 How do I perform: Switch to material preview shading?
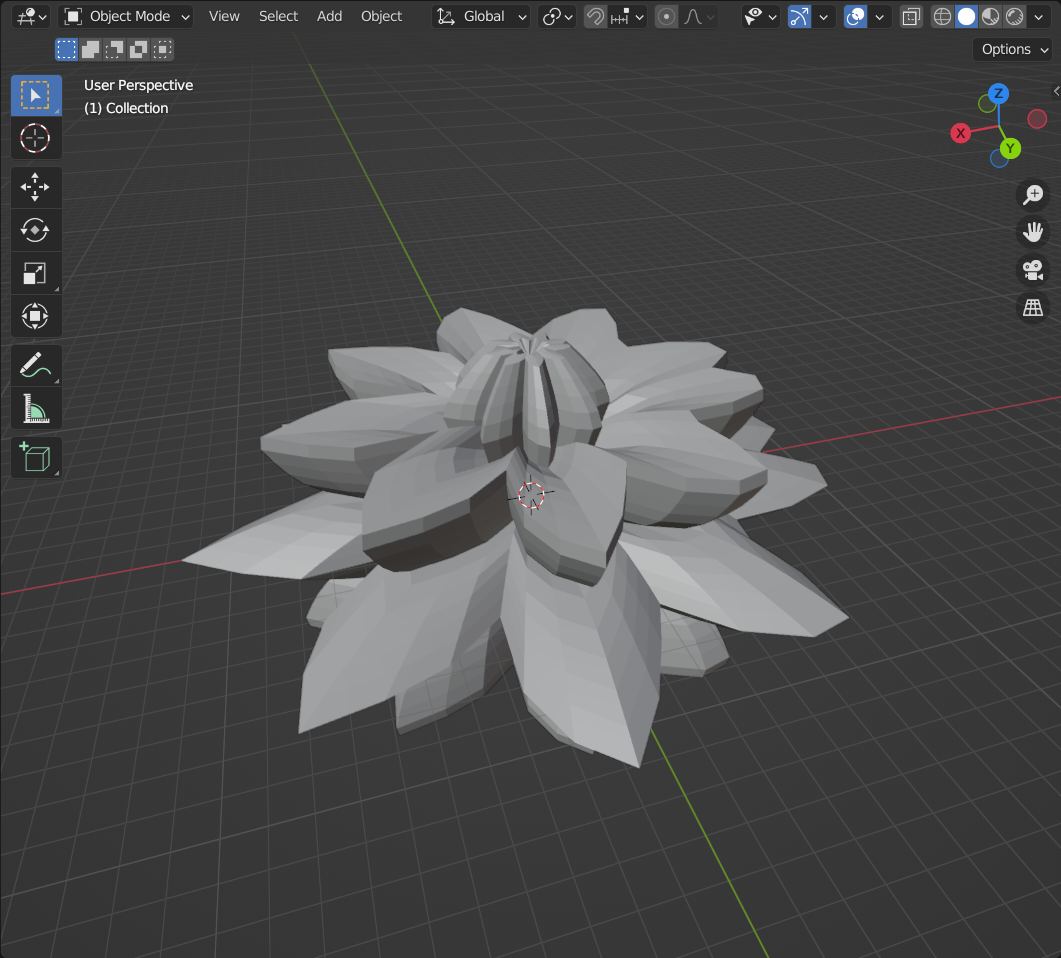coord(991,16)
